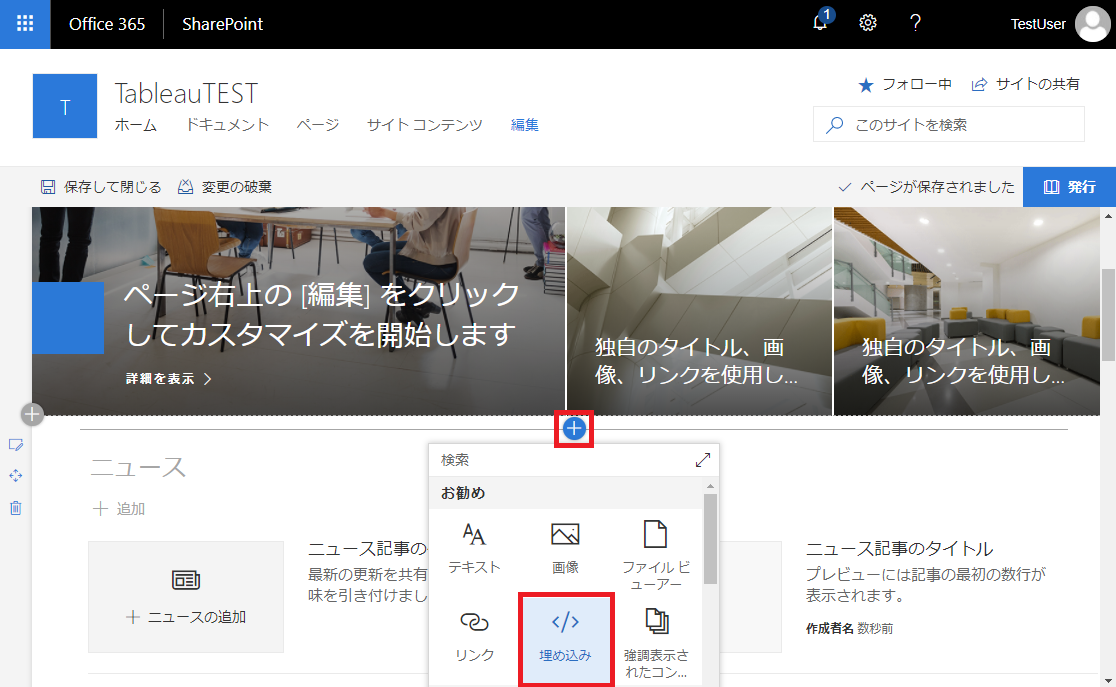The height and width of the screenshot is (687, 1116).
Task: Click the right hero tile with yellow sofas
Action: coord(967,311)
